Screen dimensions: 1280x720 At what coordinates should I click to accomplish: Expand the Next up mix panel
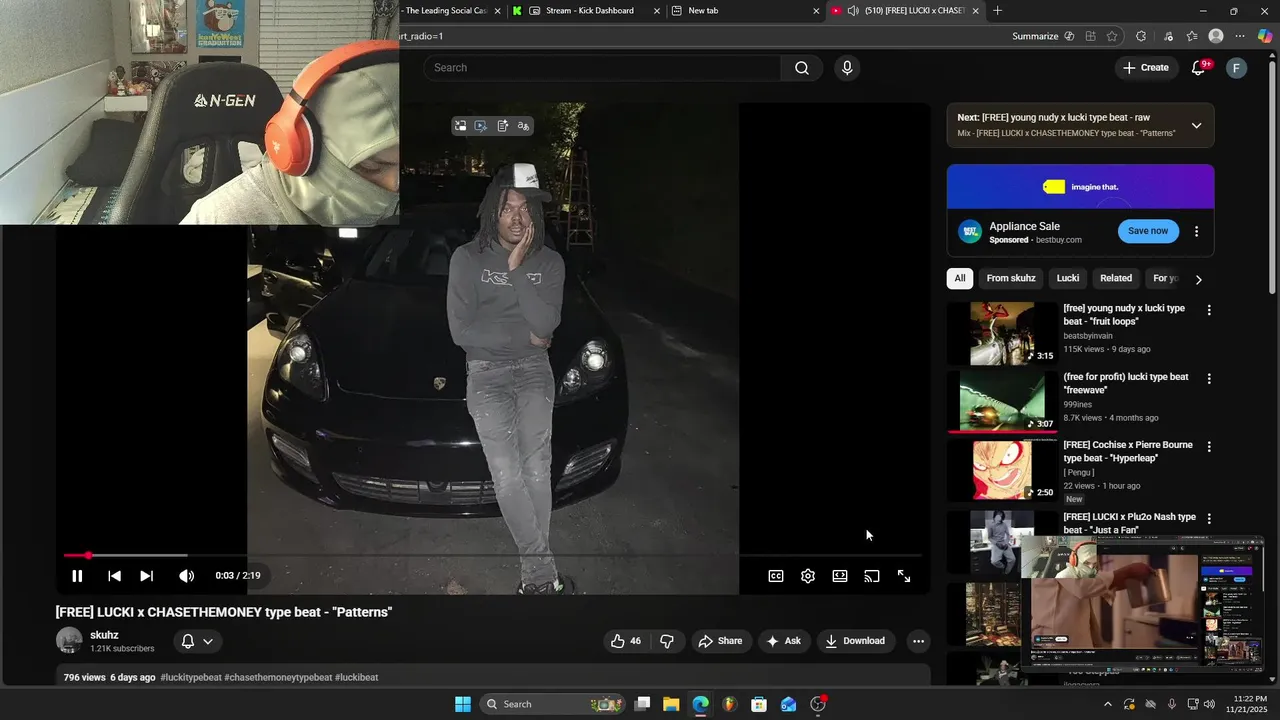1196,126
